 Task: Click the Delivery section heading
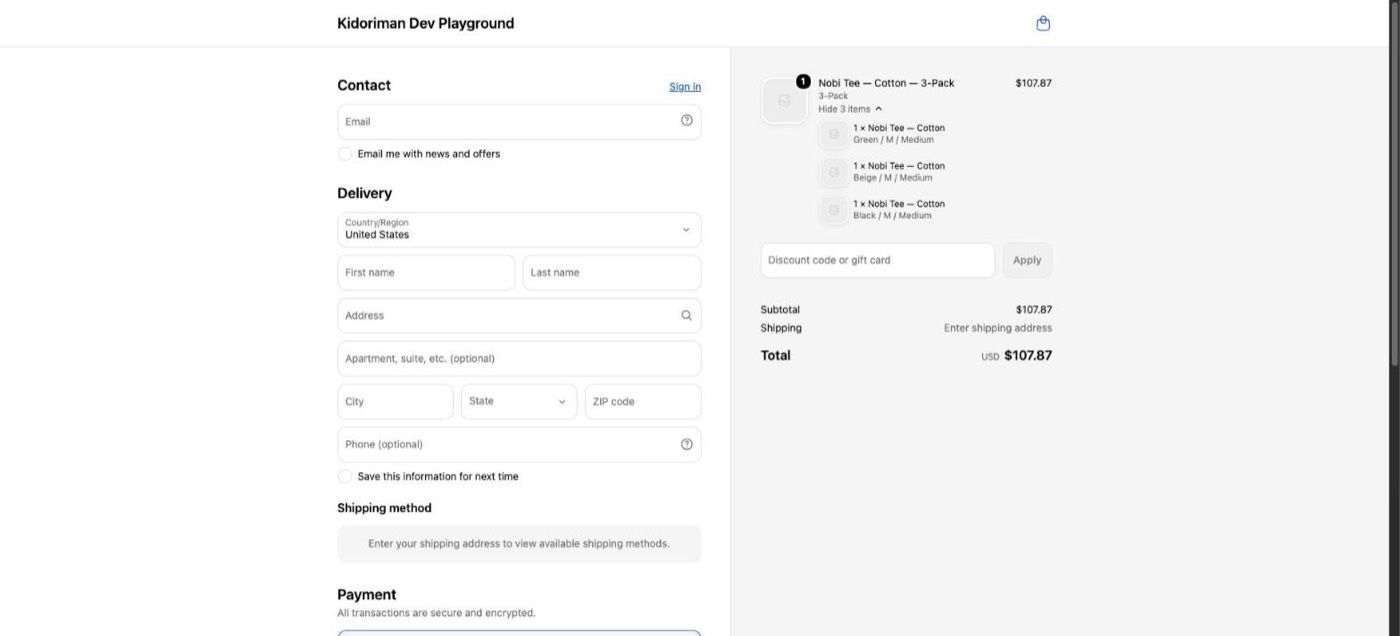pyautogui.click(x=364, y=193)
